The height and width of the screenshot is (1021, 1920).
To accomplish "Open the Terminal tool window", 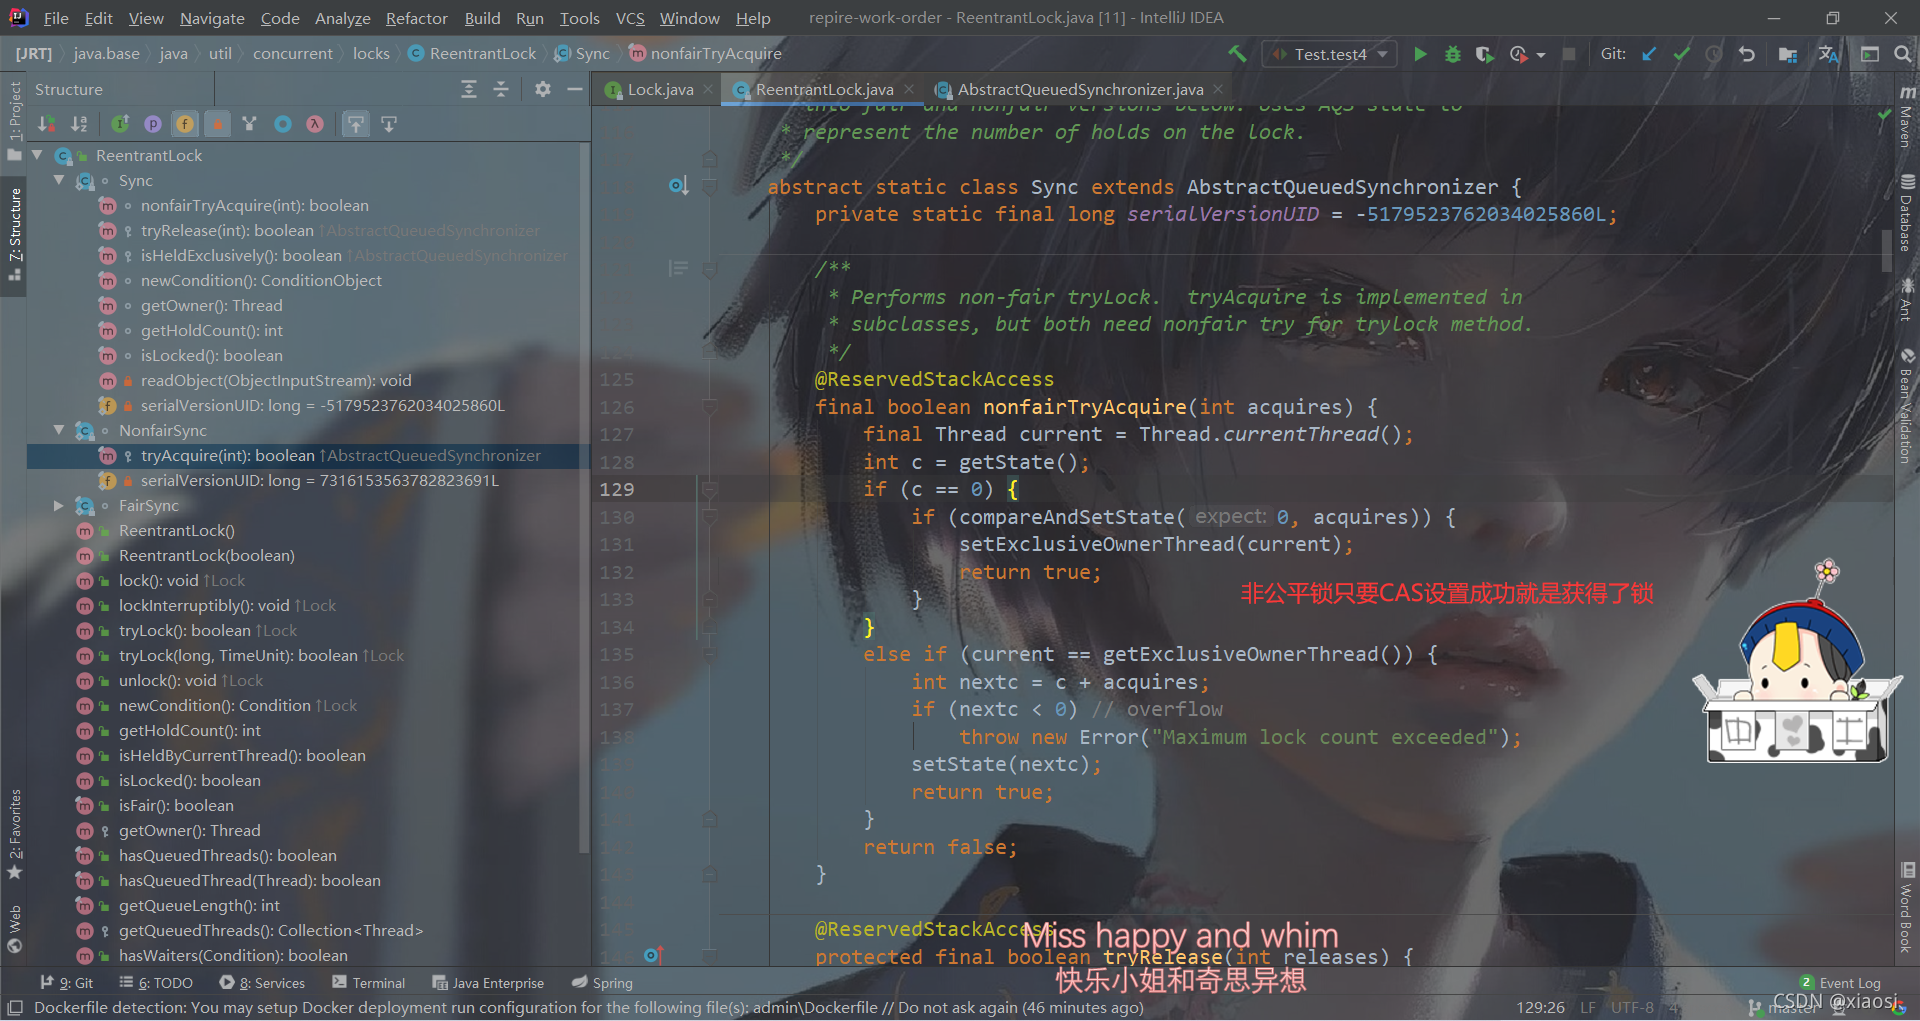I will pyautogui.click(x=369, y=983).
